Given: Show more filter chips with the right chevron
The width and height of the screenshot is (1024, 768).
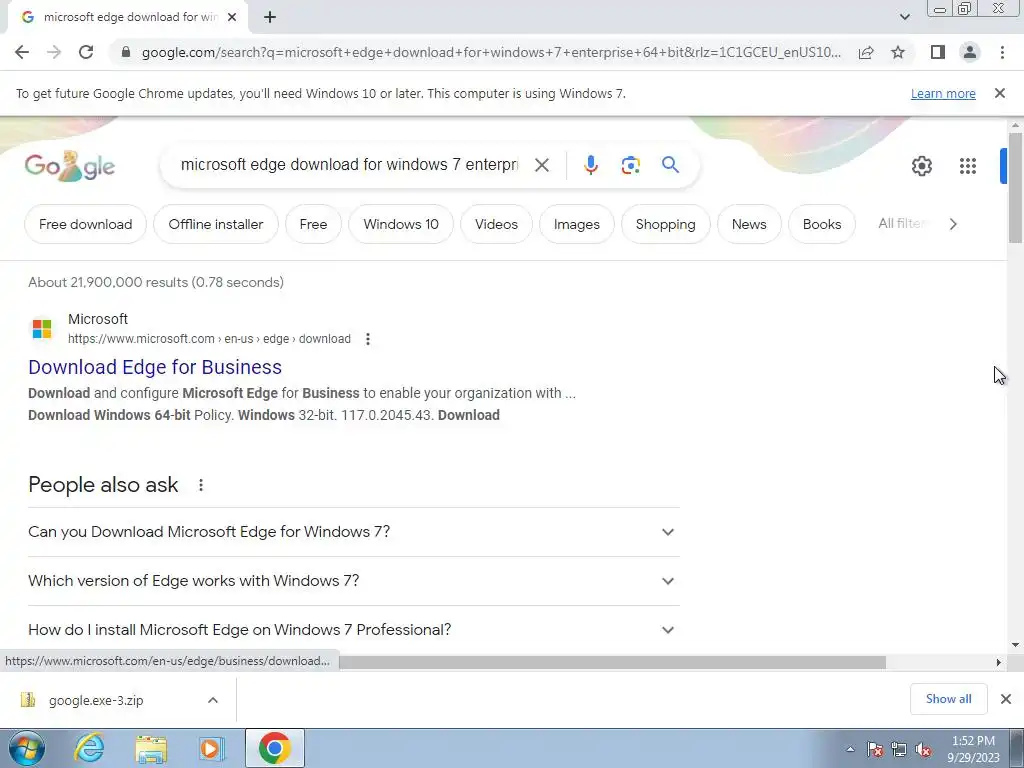Looking at the screenshot, I should (x=953, y=224).
